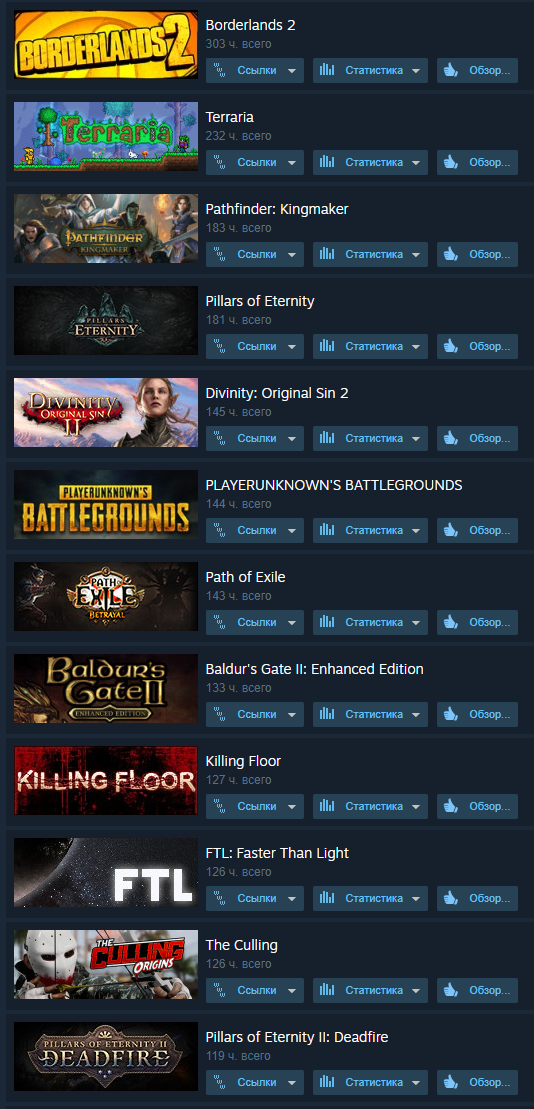Image resolution: width=534 pixels, height=1109 pixels.
Task: Open the Borderlands 2 banner thumbnail
Action: tap(106, 45)
